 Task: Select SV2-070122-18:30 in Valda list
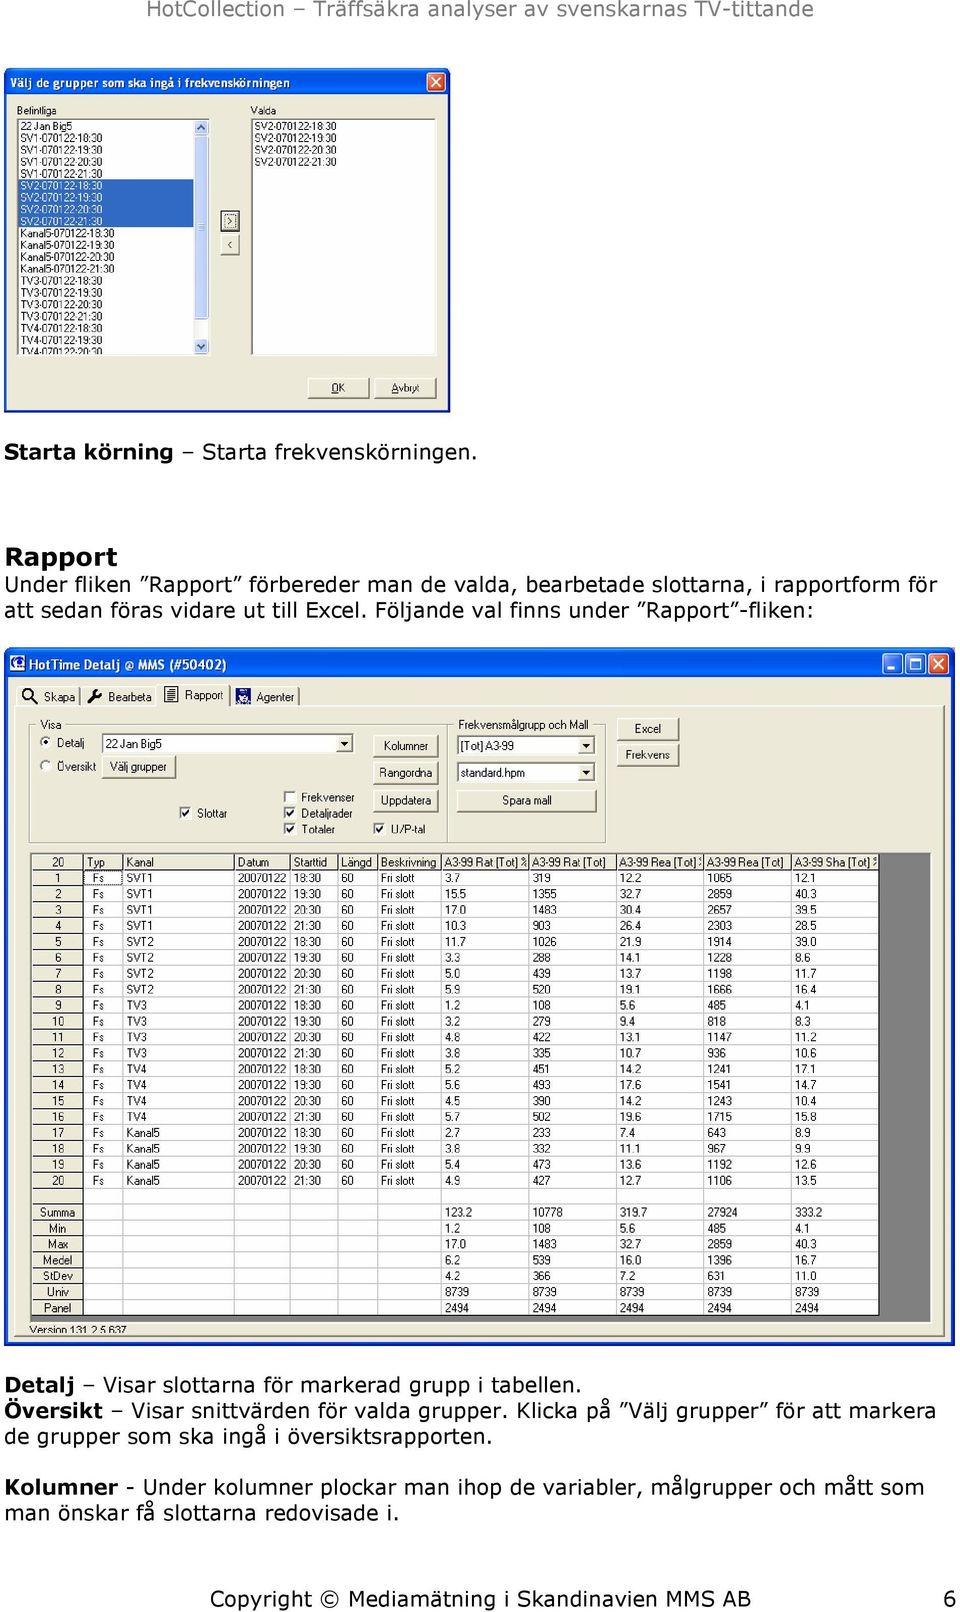(x=343, y=126)
